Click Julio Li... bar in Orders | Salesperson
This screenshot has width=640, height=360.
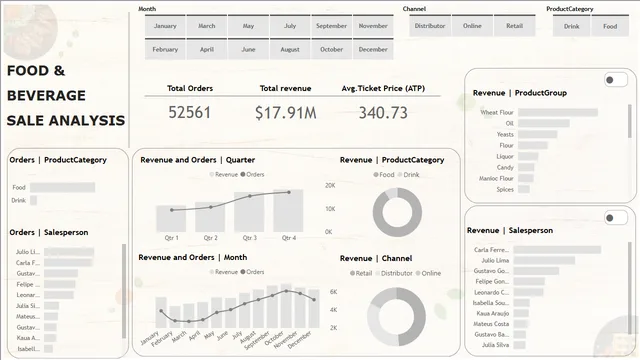point(69,252)
